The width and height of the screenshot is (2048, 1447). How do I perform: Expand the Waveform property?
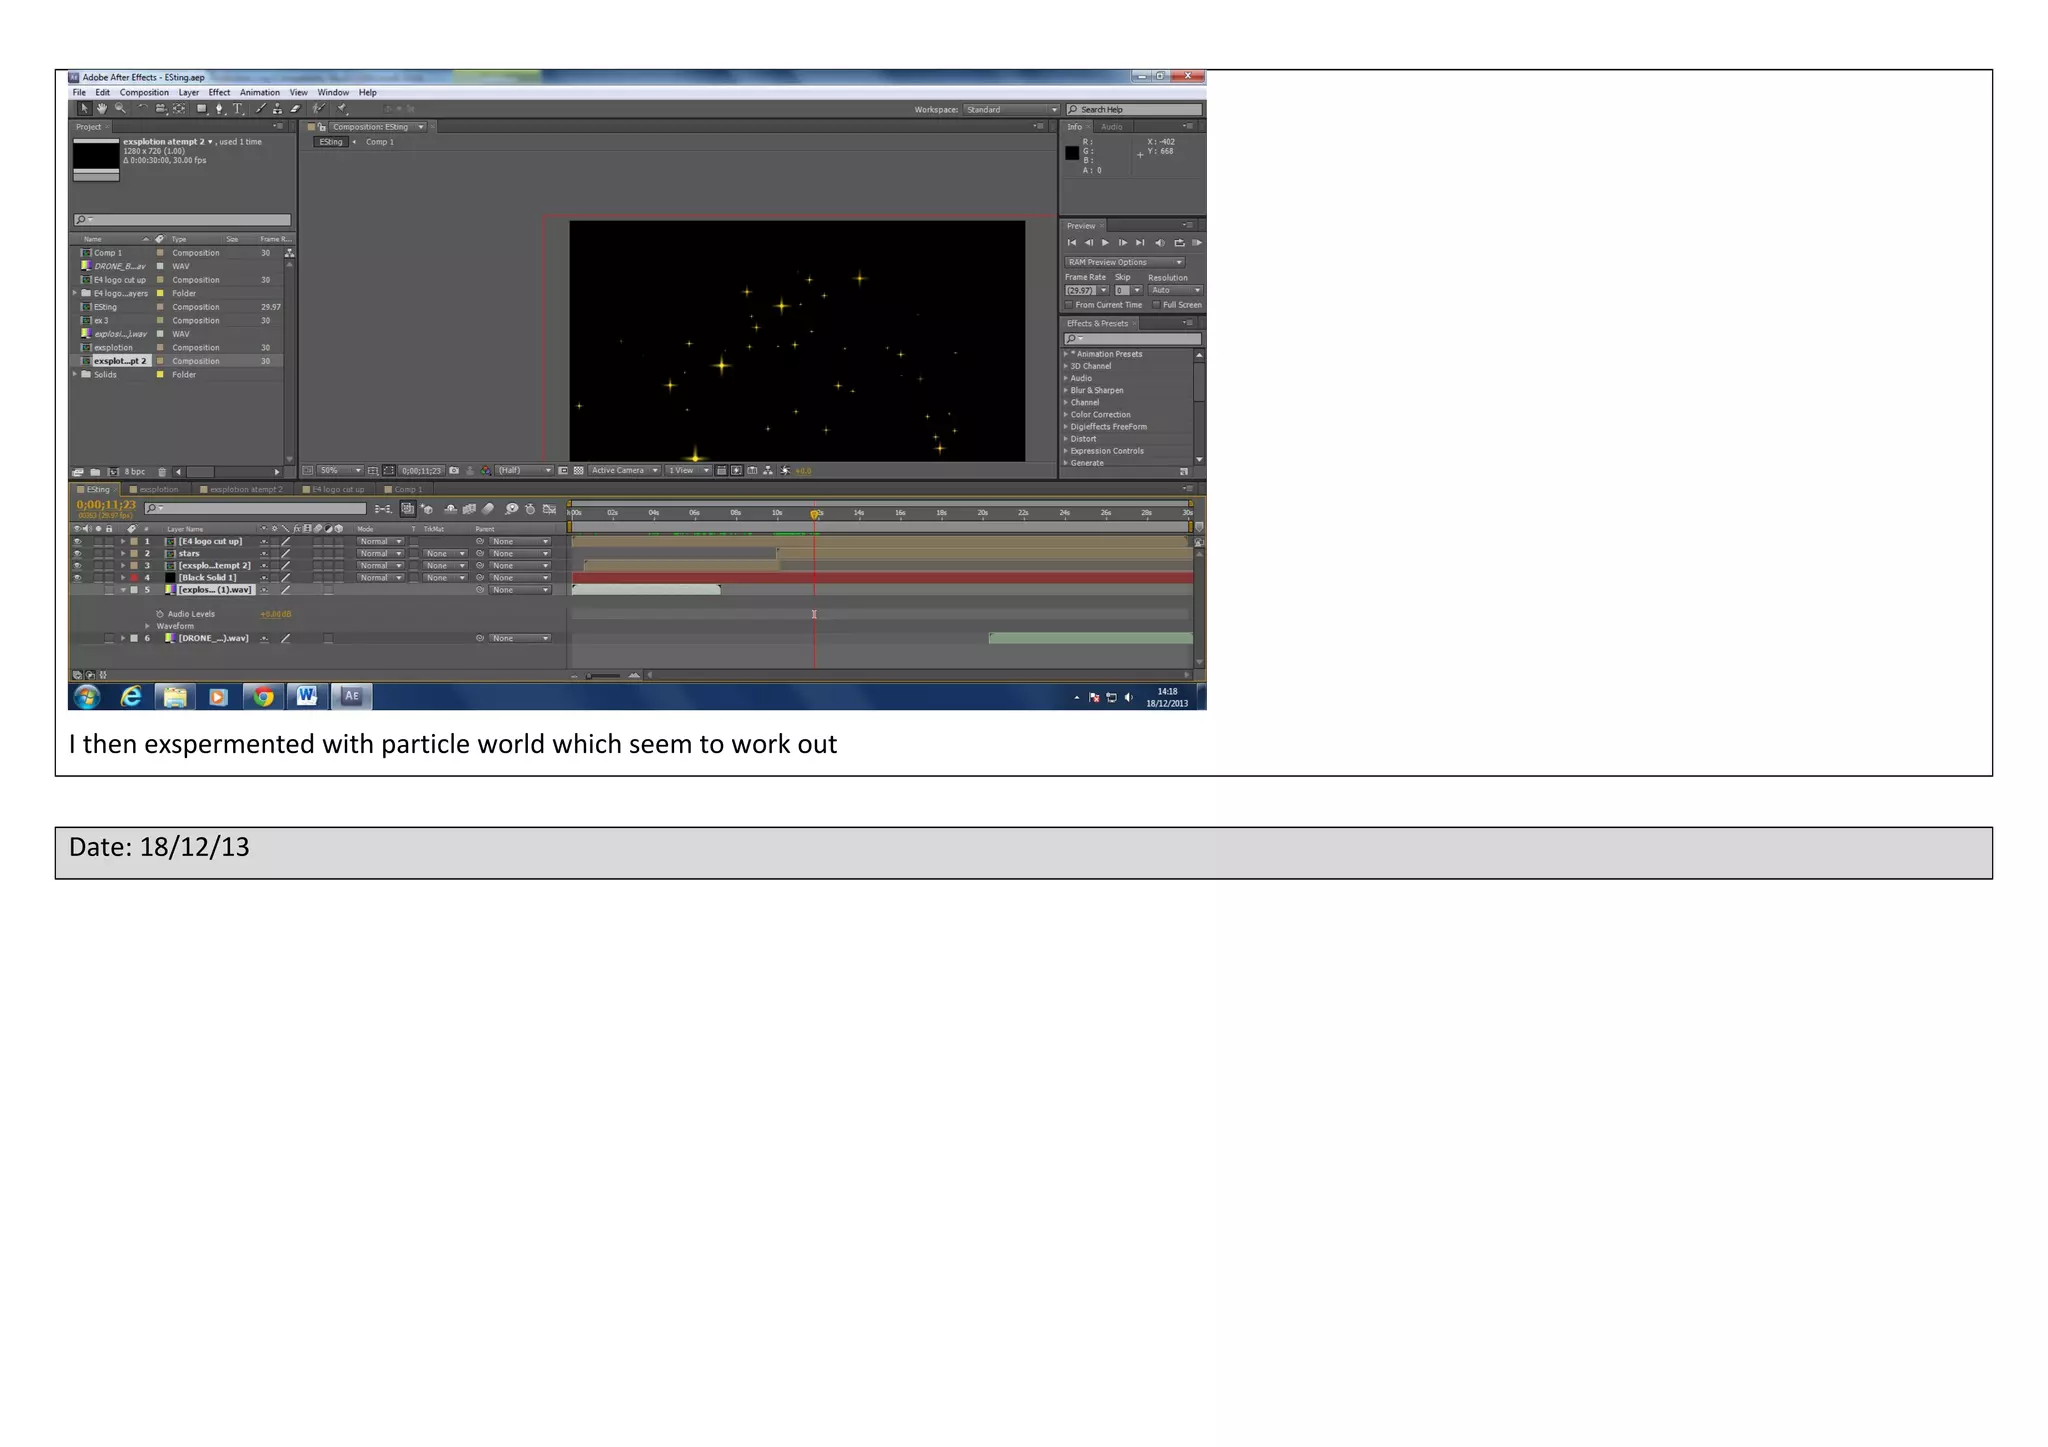pos(148,626)
